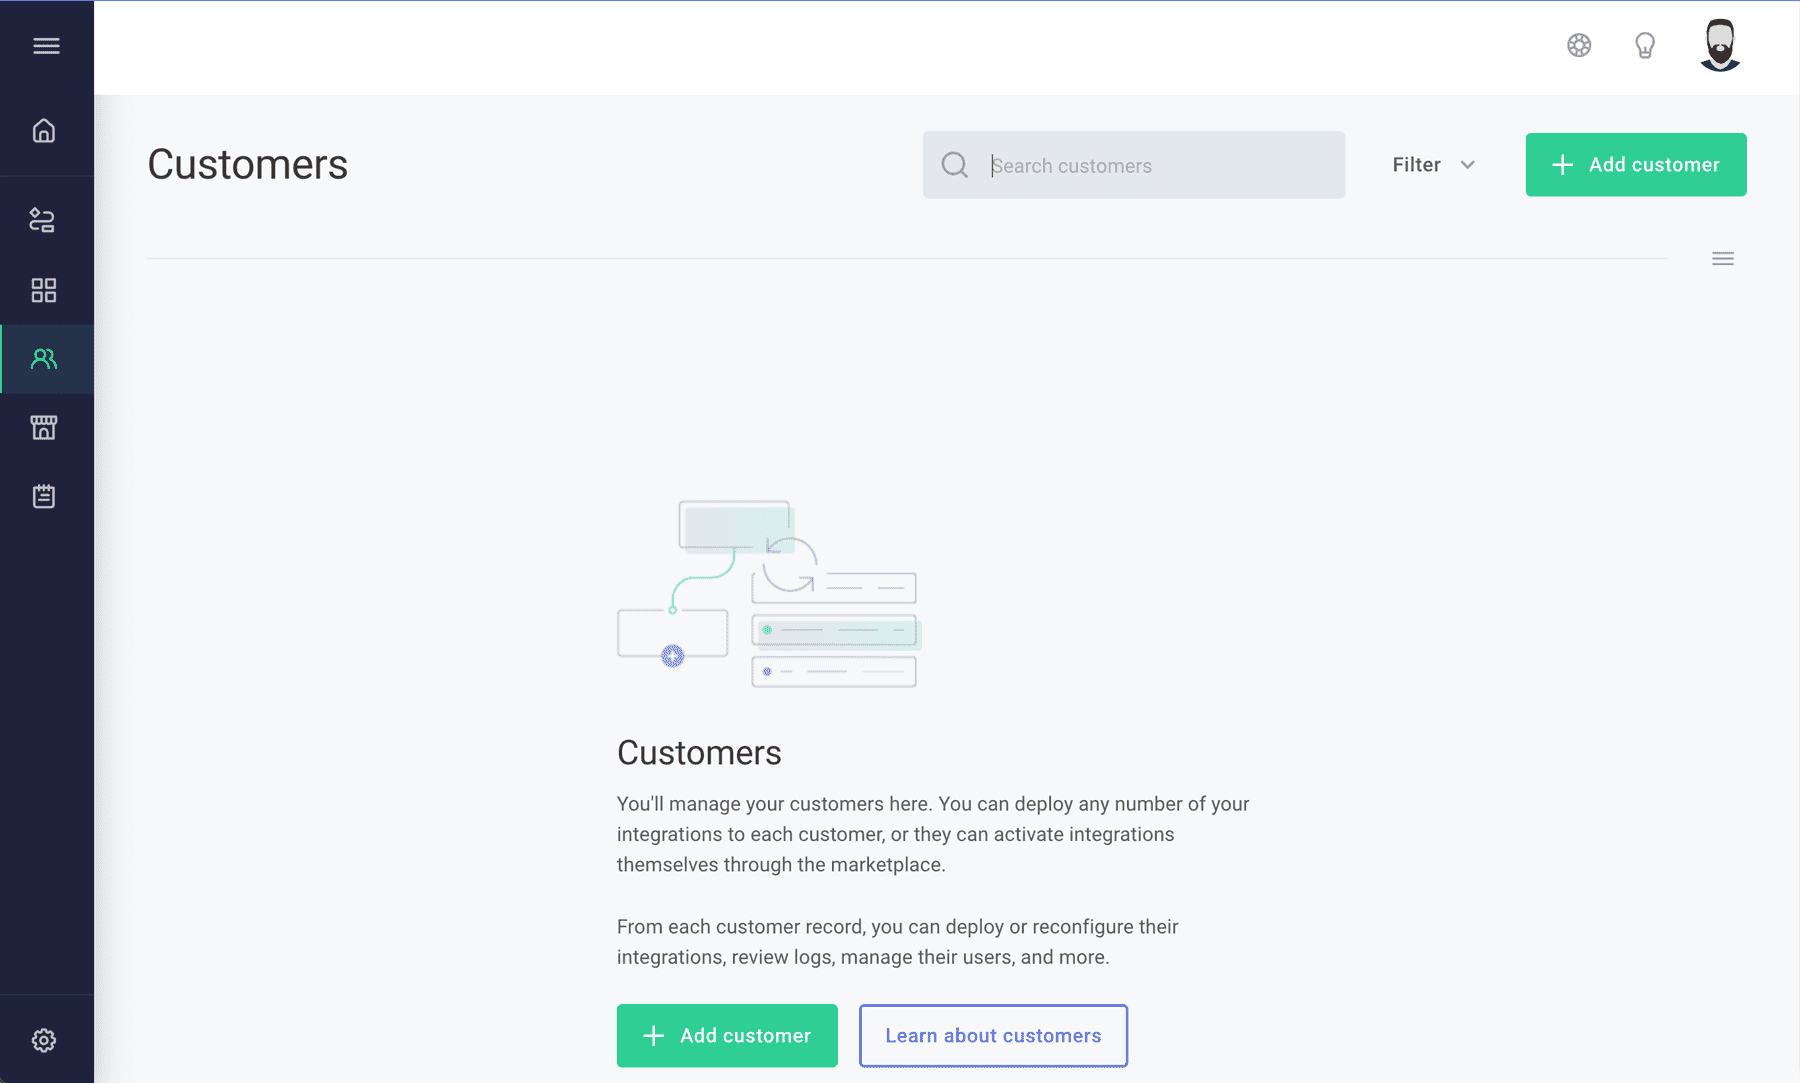Click the help wheel icon in the header
Viewport: 1800px width, 1083px height.
coord(1579,45)
